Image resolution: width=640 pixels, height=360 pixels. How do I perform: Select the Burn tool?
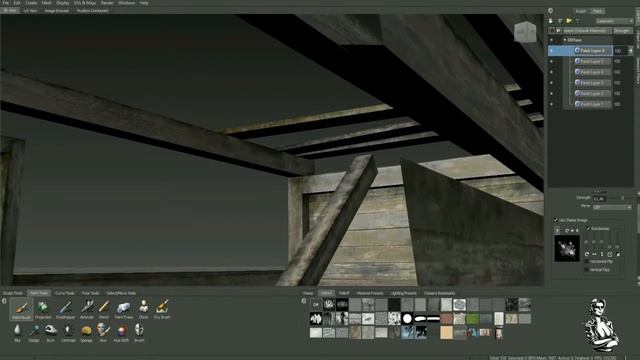tap(51, 333)
